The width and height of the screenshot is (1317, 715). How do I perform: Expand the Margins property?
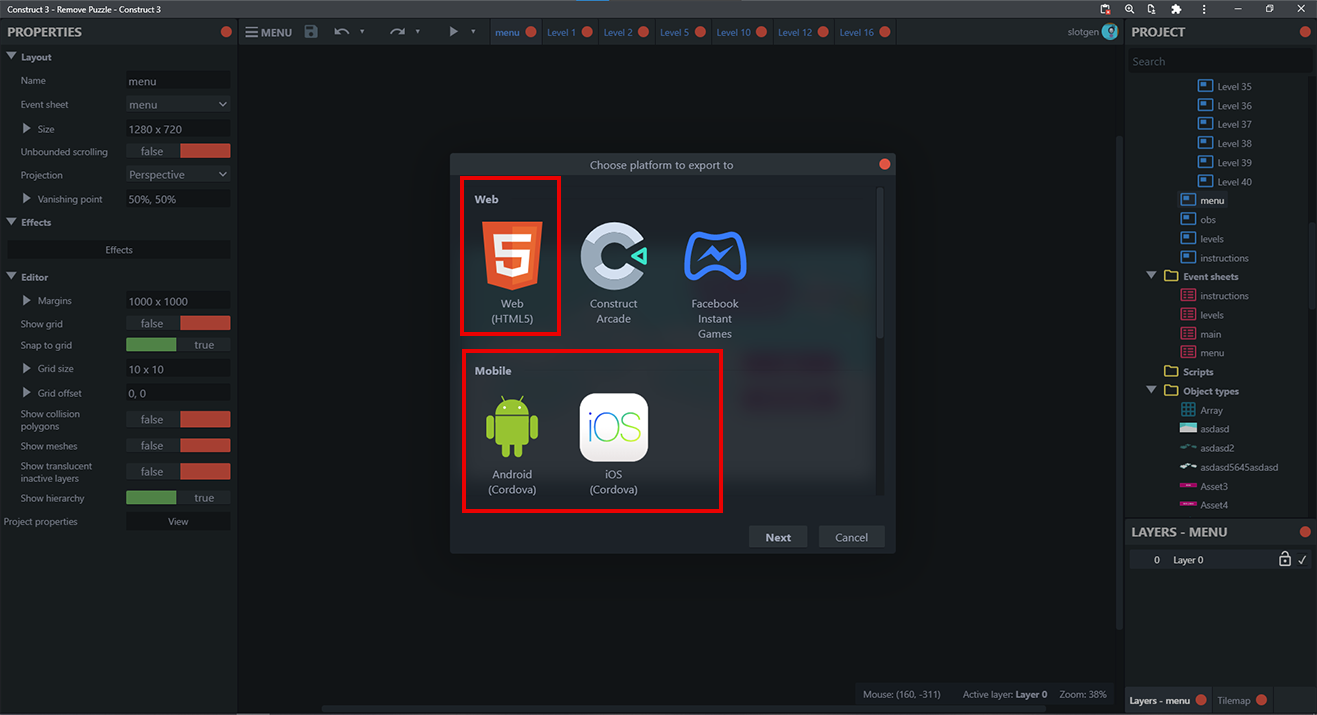(27, 301)
